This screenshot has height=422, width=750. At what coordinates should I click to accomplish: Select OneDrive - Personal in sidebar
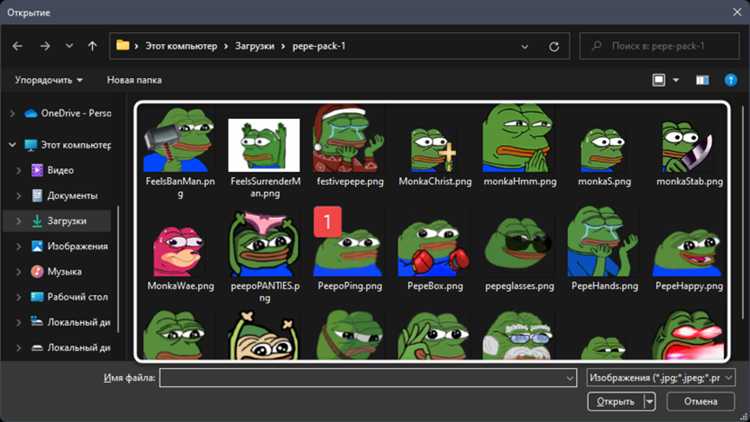pyautogui.click(x=68, y=113)
